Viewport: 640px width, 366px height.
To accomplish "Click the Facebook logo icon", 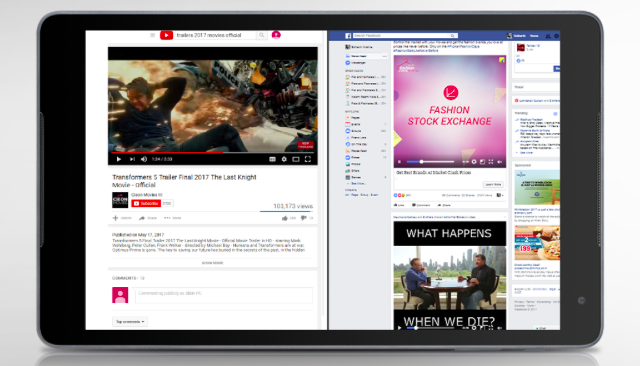I will 348,36.
